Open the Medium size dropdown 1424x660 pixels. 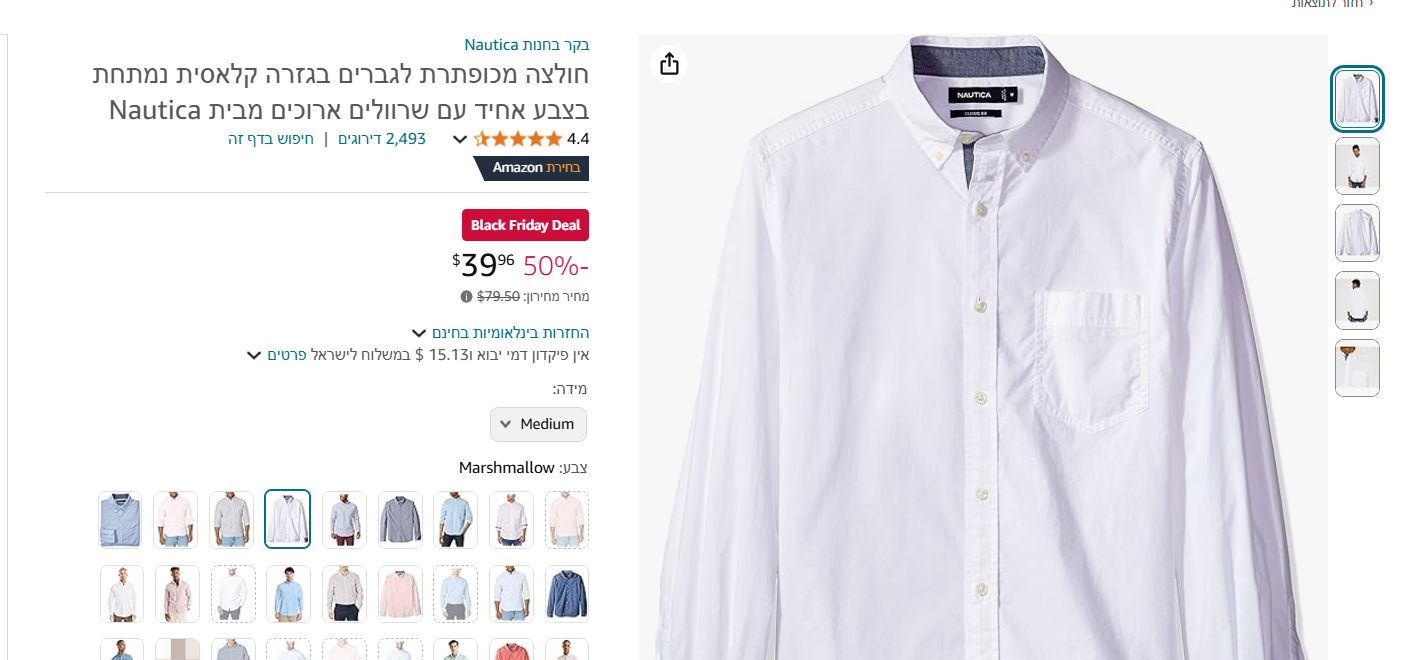(538, 424)
